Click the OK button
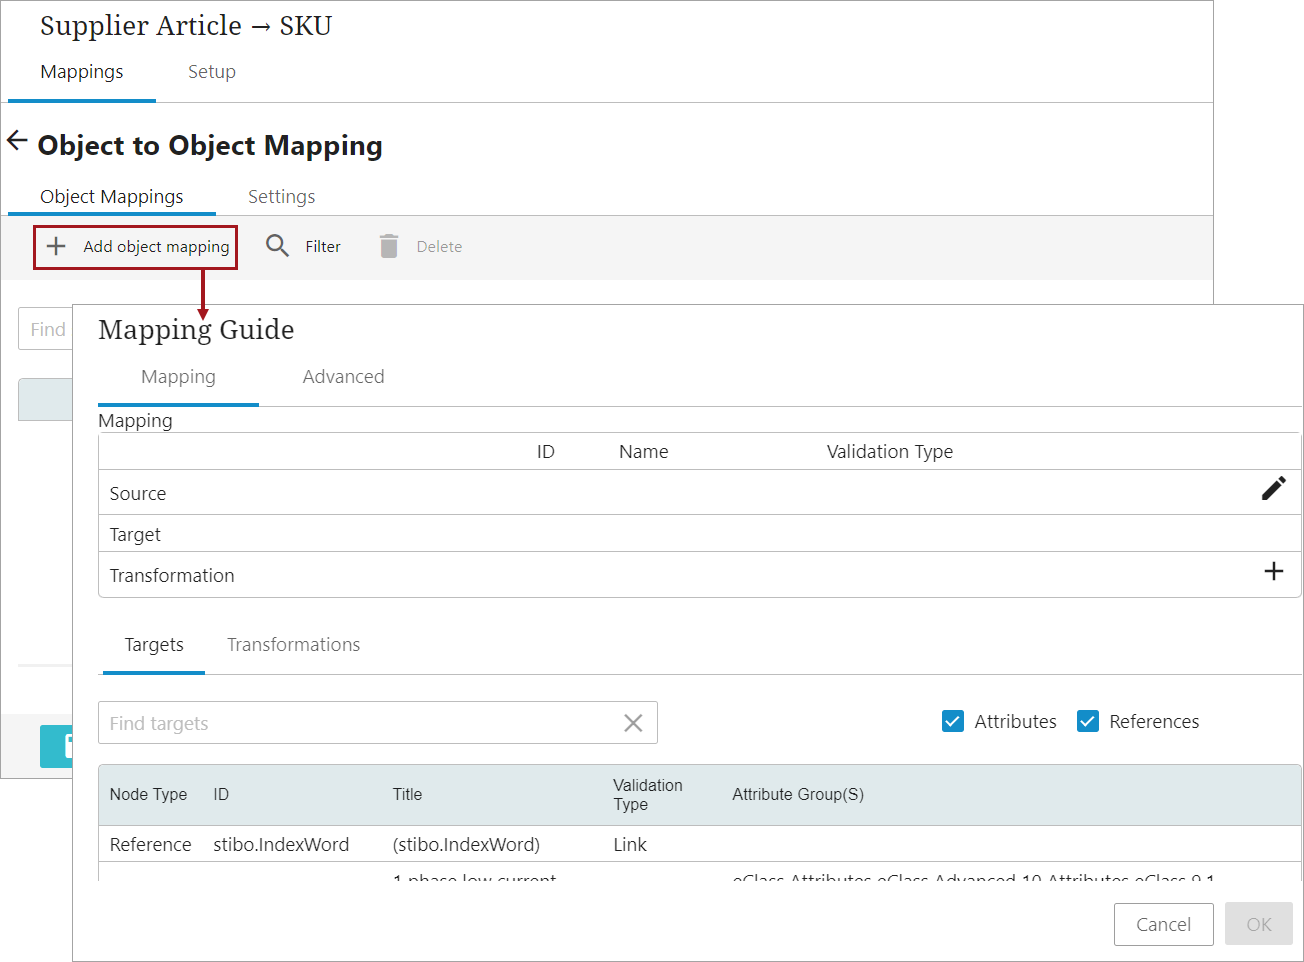This screenshot has height=962, width=1304. [x=1258, y=924]
